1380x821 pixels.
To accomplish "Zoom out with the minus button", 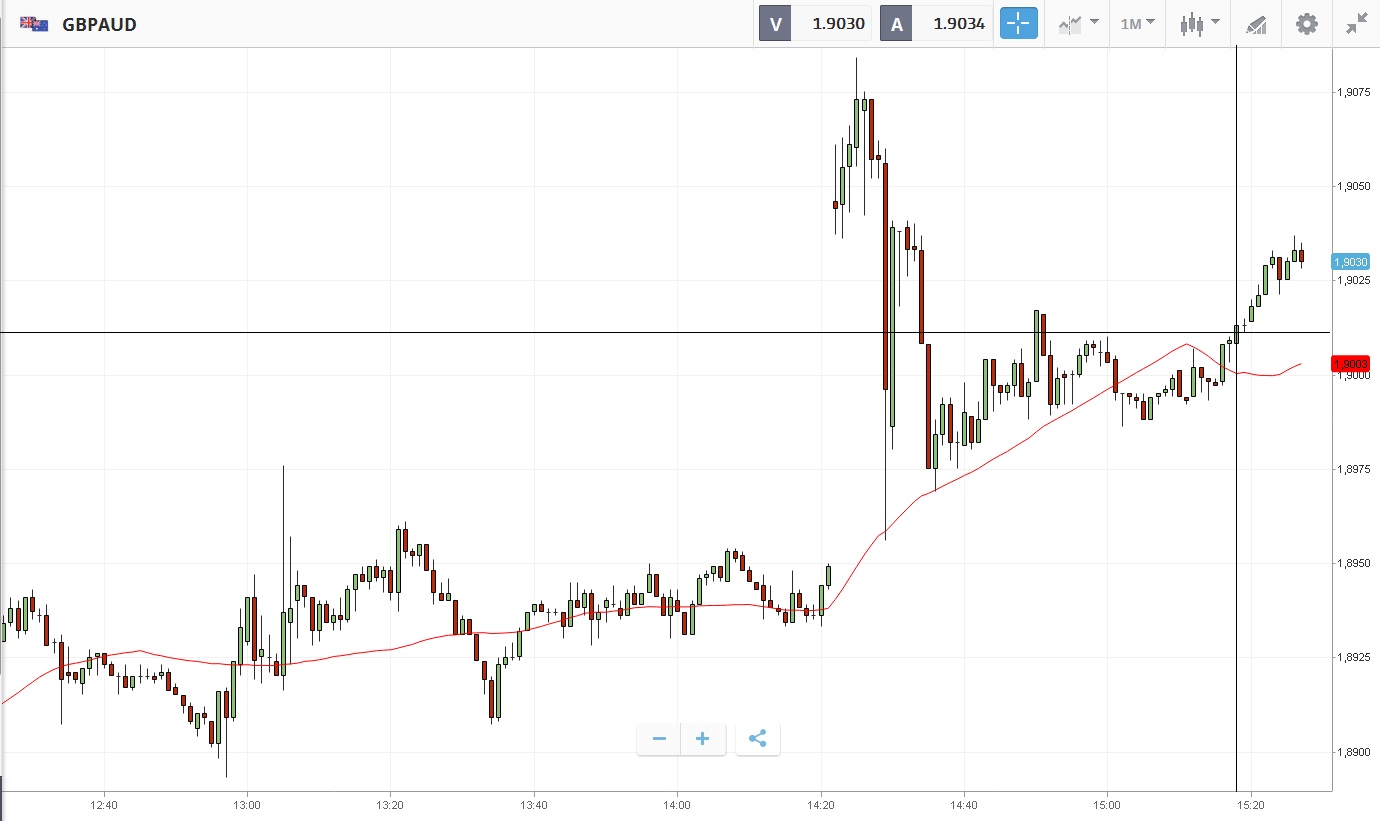I will (x=659, y=739).
